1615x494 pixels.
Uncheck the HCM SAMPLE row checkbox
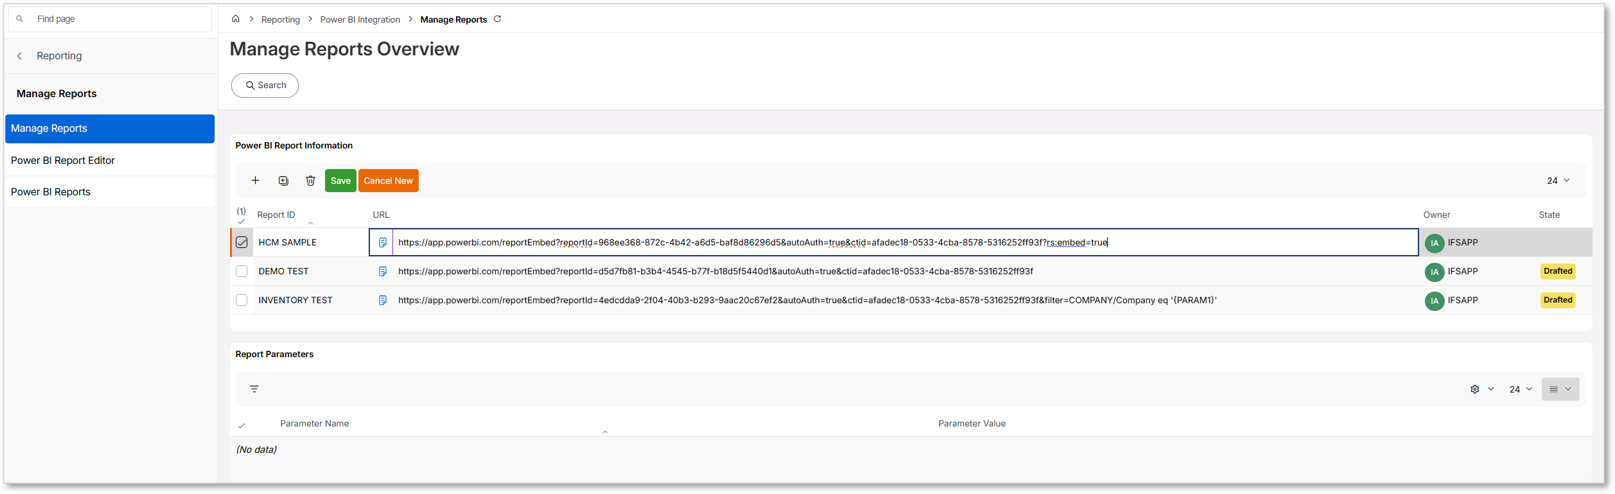click(242, 242)
